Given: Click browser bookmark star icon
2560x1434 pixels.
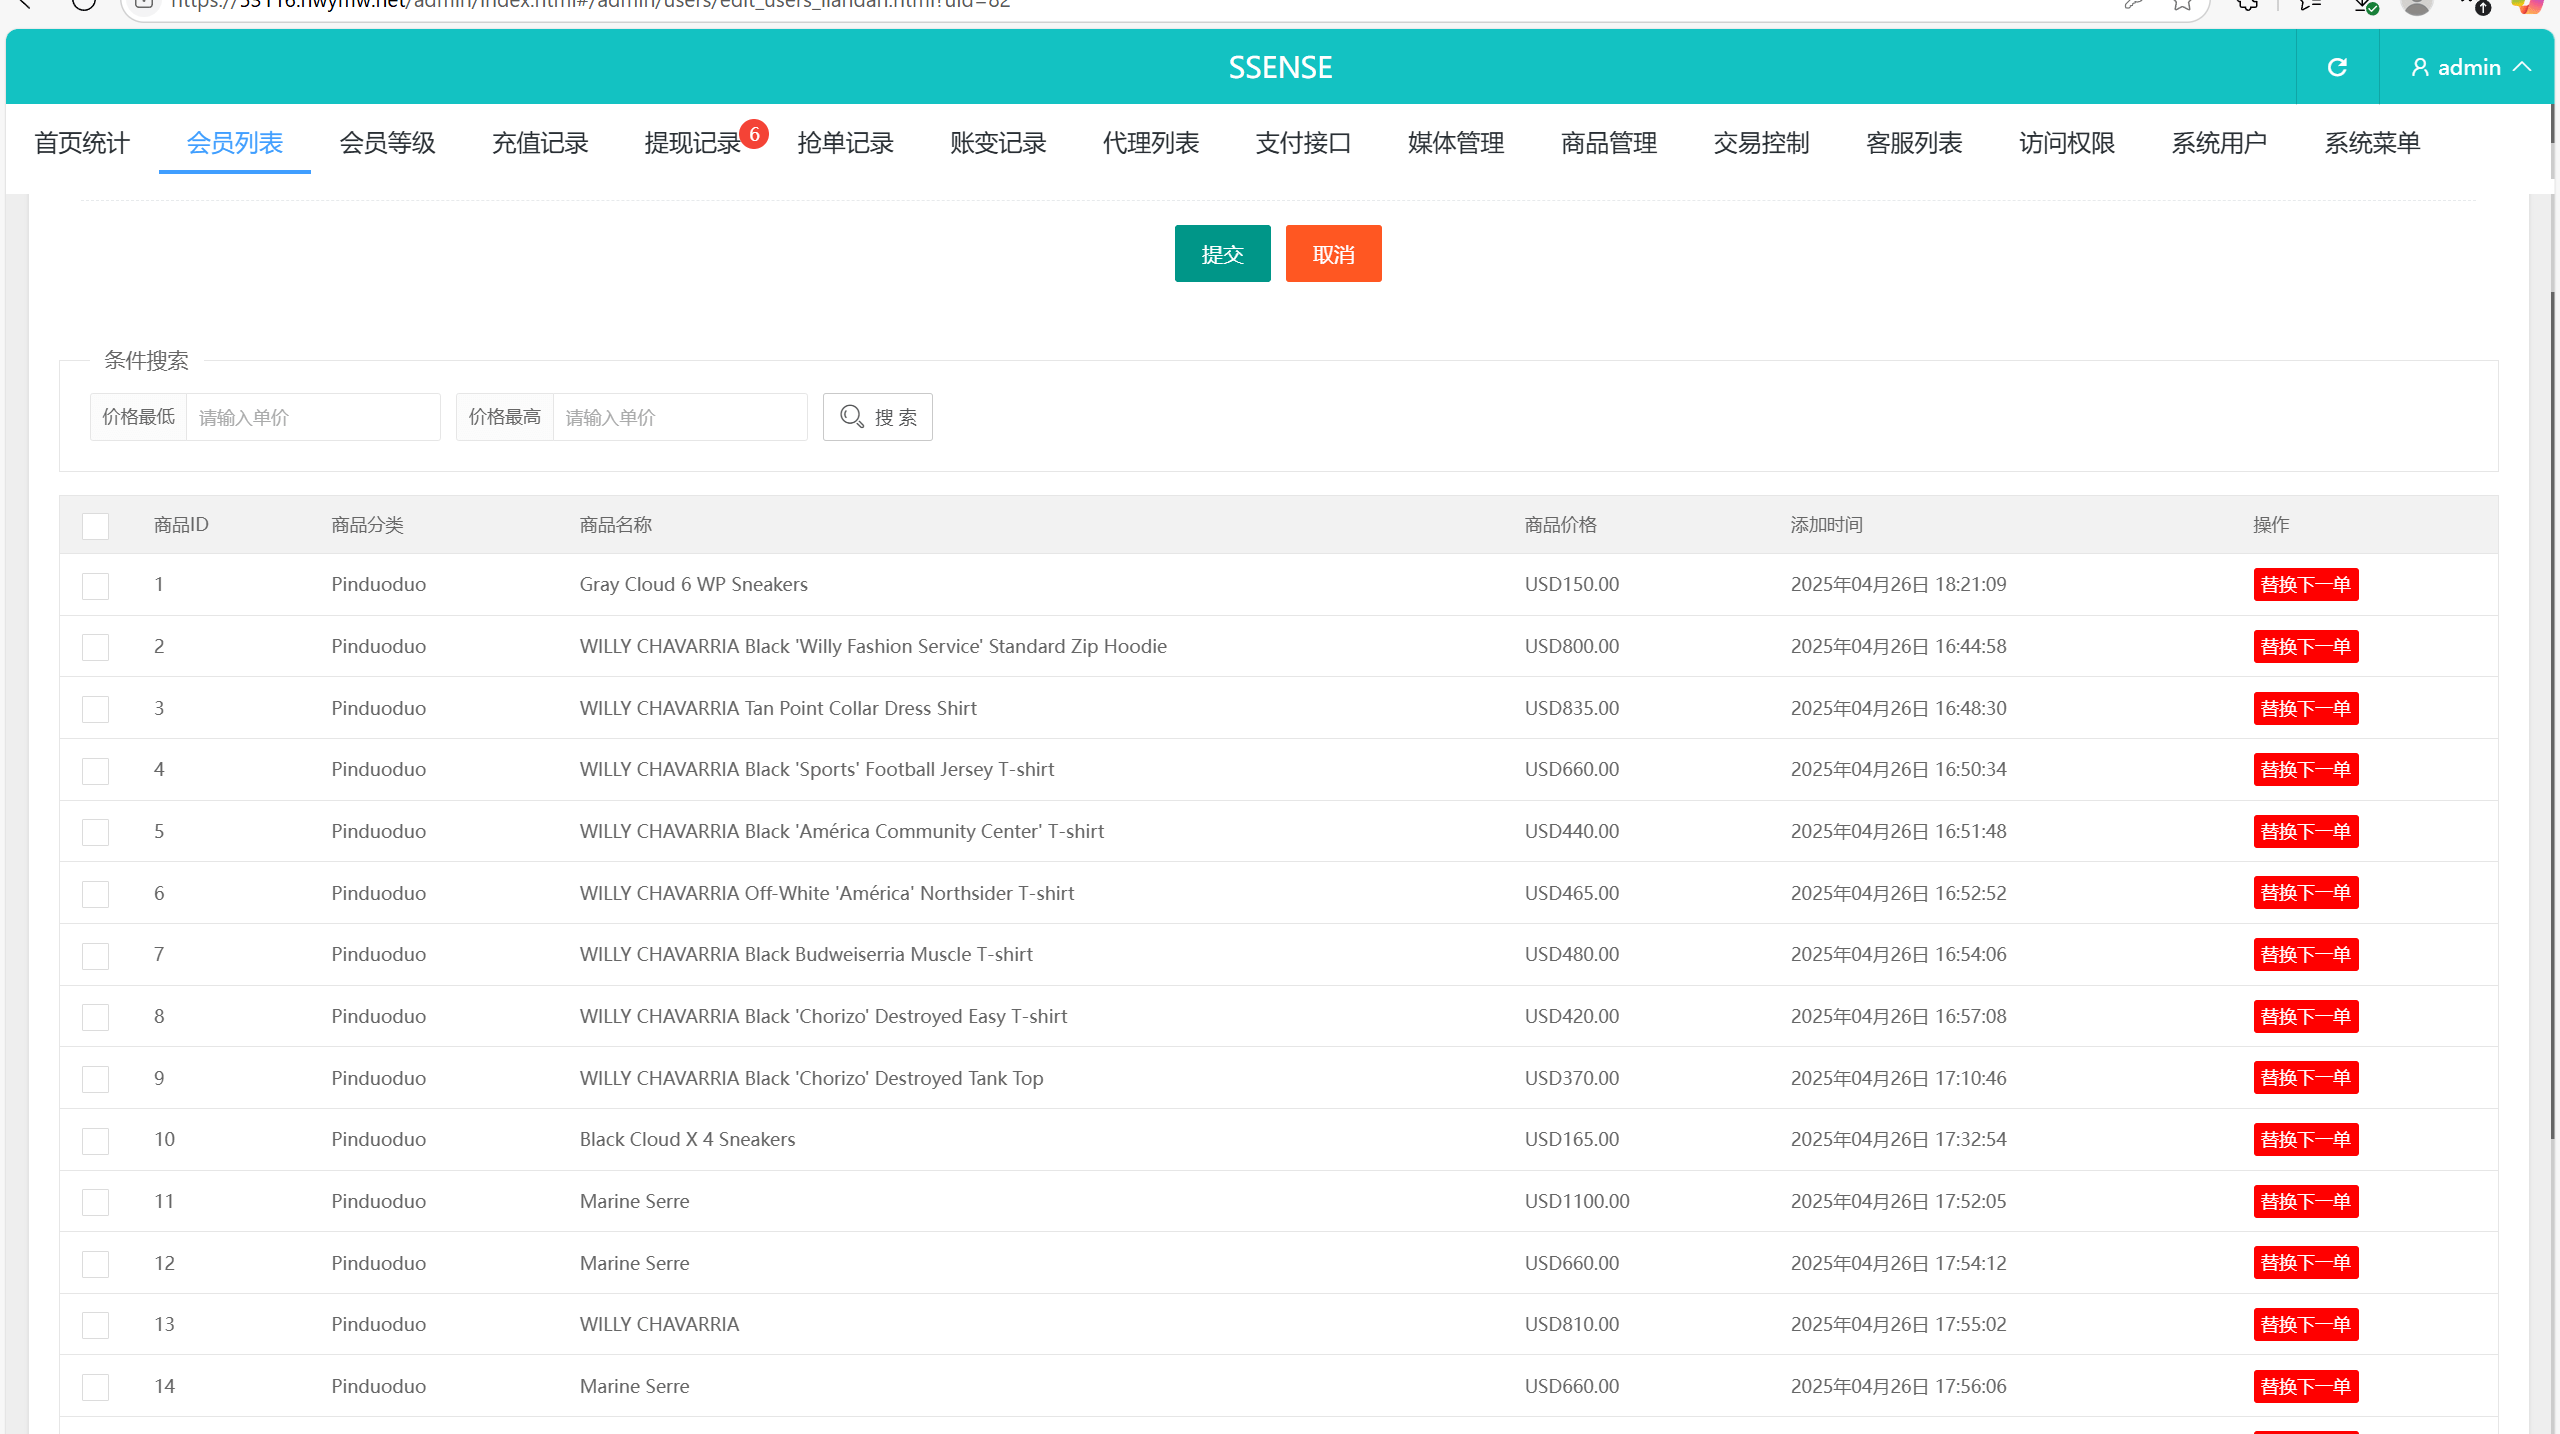Looking at the screenshot, I should click(2182, 5).
